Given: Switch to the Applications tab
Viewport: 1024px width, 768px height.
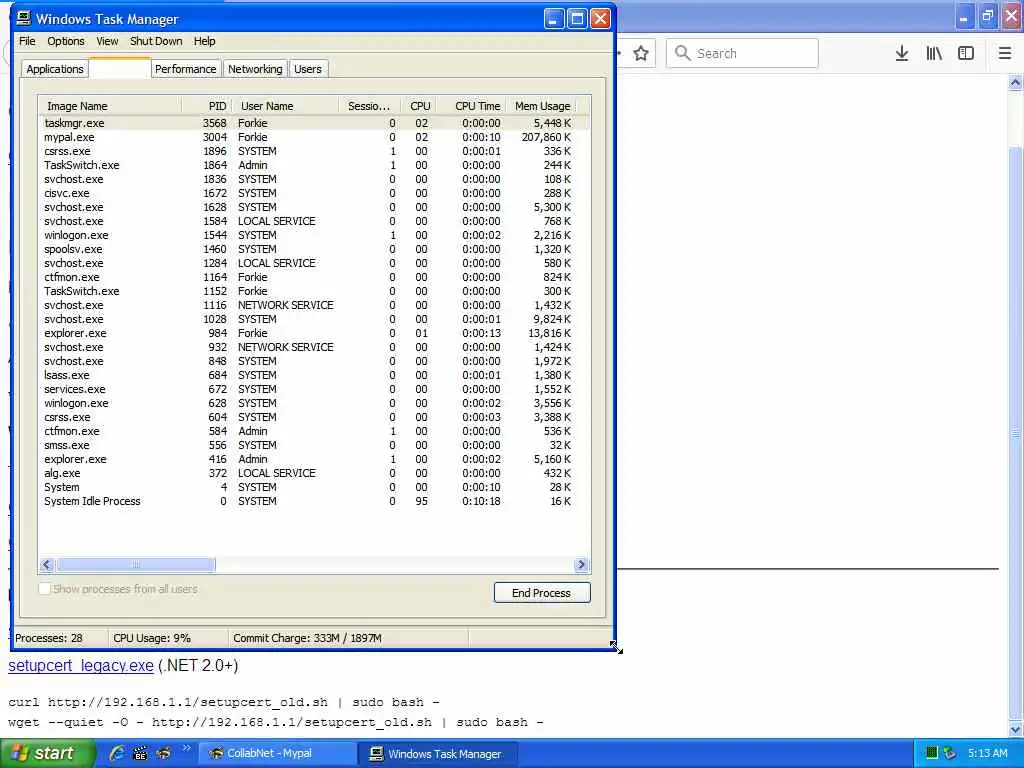Looking at the screenshot, I should click(55, 69).
